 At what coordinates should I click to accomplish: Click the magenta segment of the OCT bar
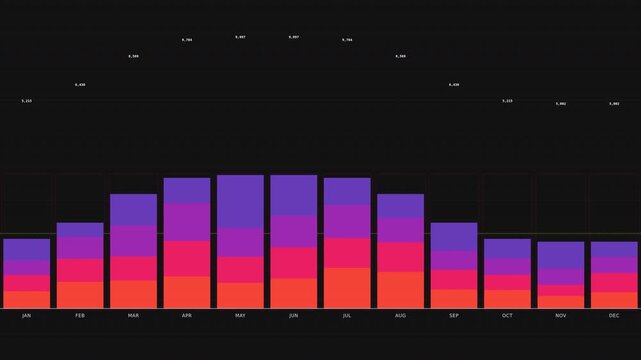[507, 266]
